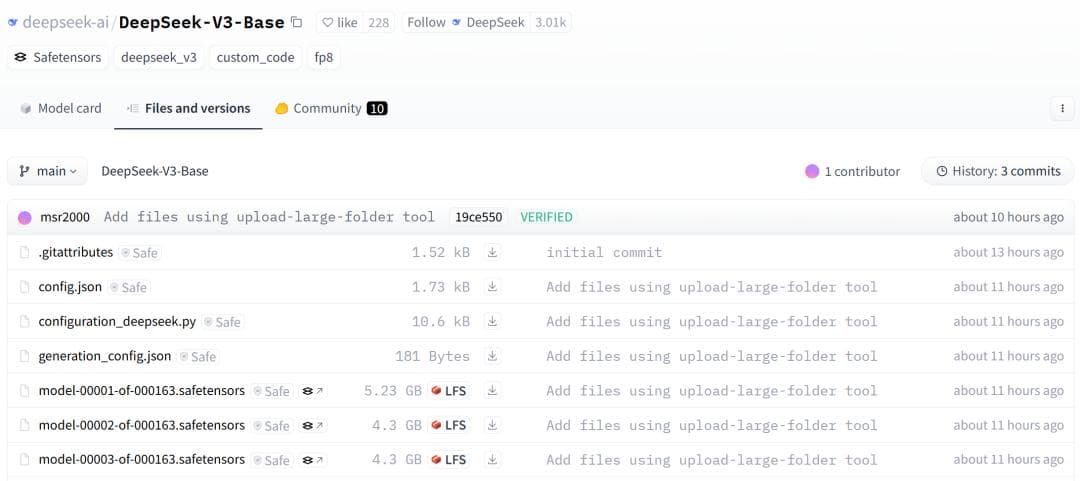Download model-00001-of-000163.safetensors file

(492, 391)
